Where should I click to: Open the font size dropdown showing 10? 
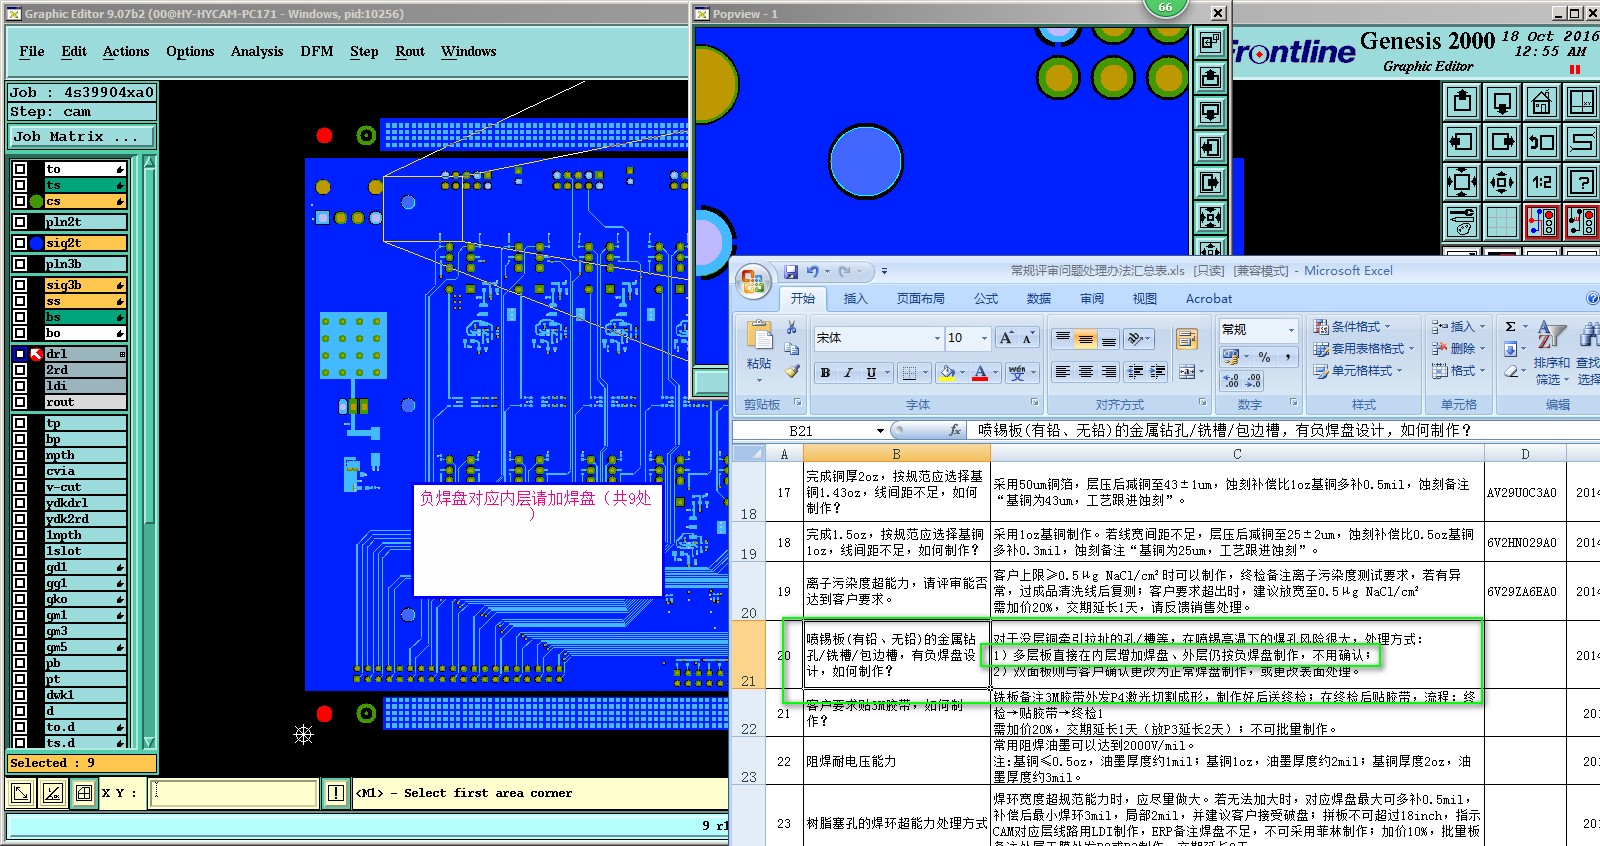point(984,338)
